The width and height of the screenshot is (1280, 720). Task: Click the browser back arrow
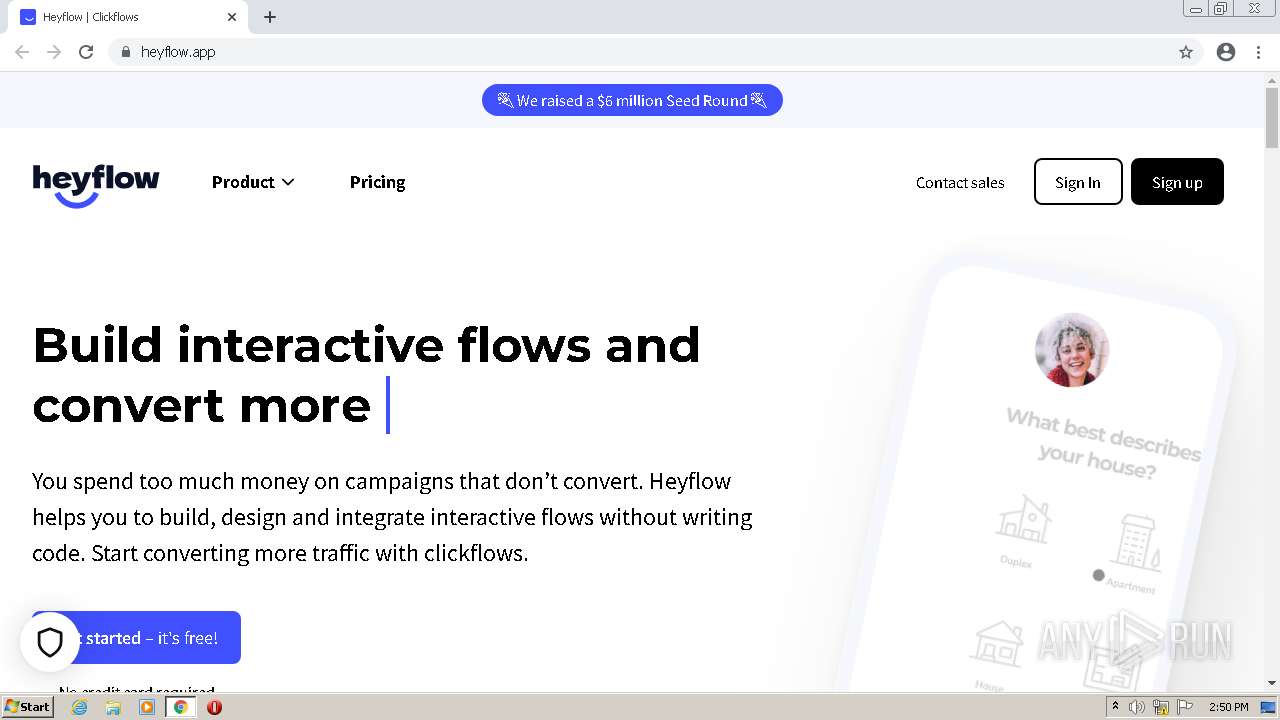tap(22, 52)
